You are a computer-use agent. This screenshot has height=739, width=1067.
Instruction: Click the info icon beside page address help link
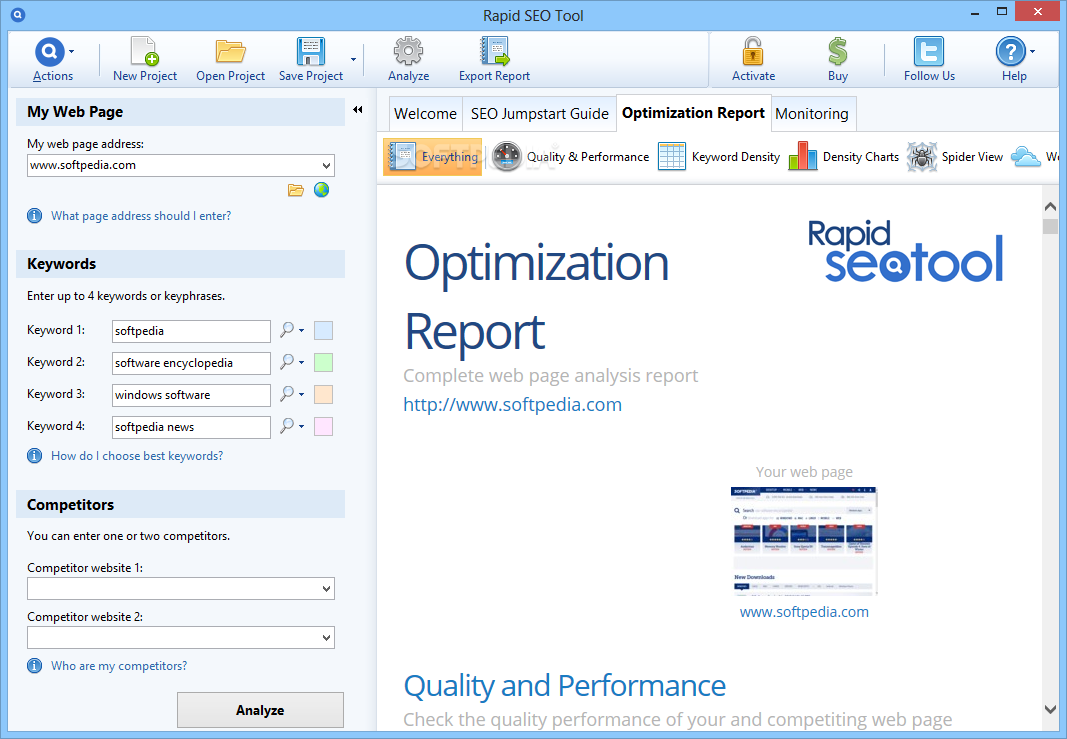(x=34, y=216)
